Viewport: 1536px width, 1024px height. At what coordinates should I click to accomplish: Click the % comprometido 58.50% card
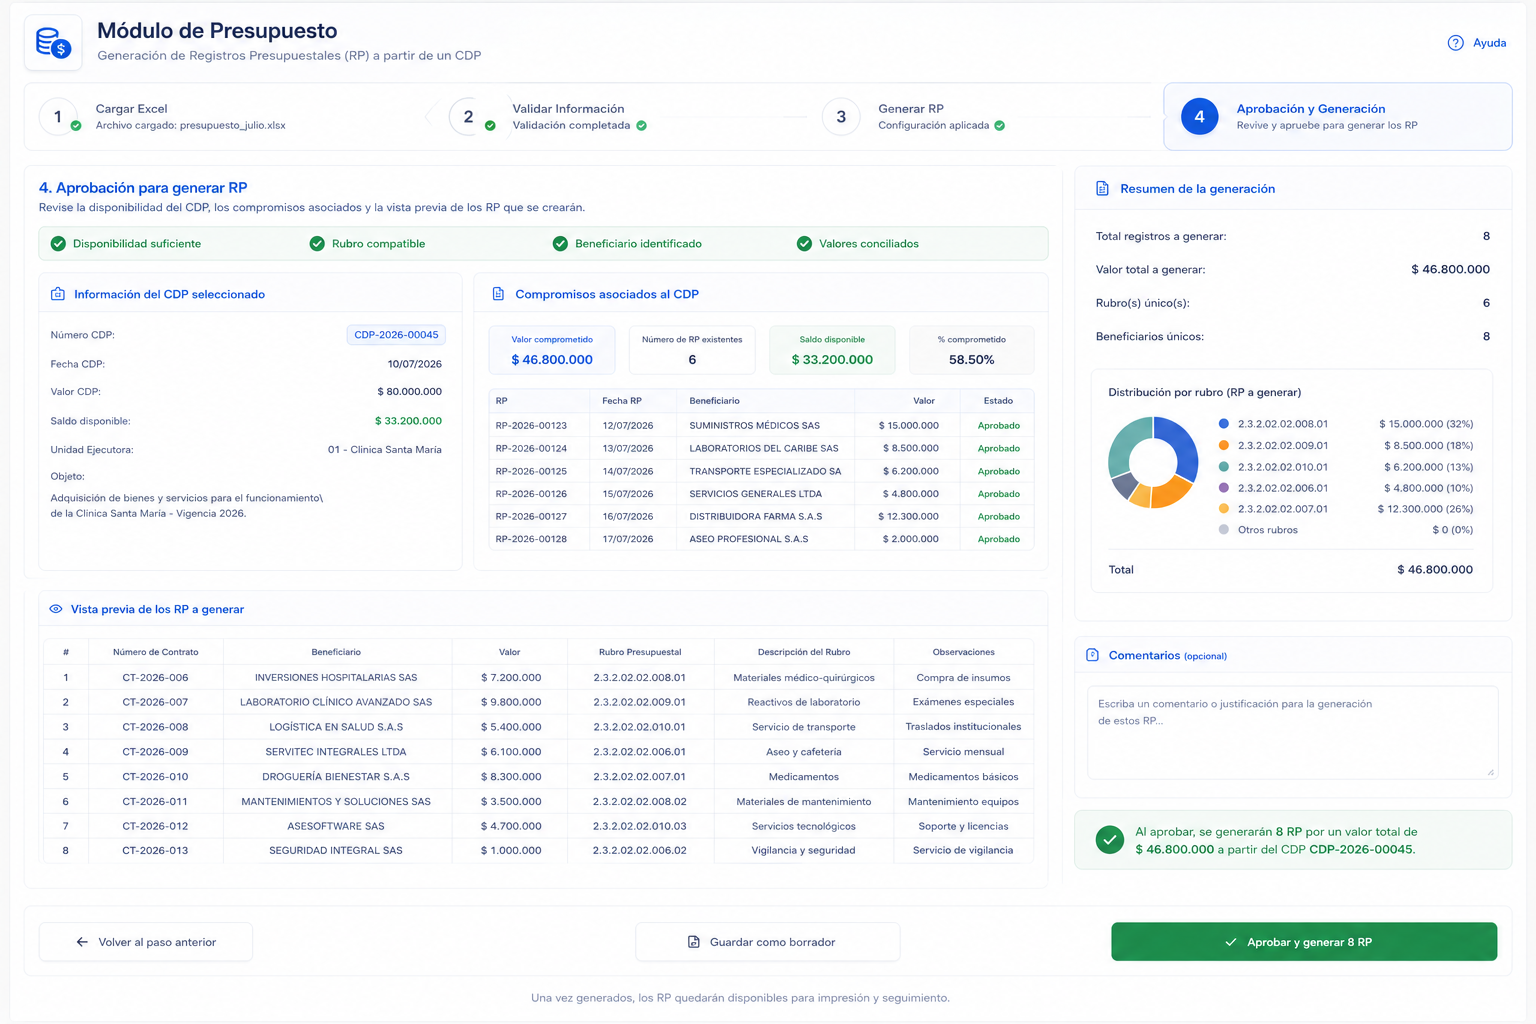(x=972, y=351)
